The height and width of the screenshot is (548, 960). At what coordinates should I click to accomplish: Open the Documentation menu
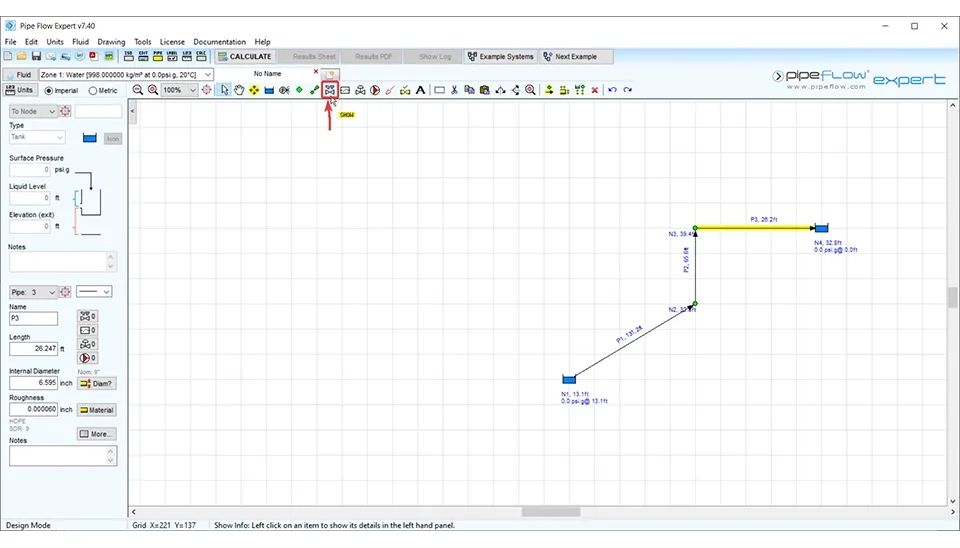click(219, 42)
